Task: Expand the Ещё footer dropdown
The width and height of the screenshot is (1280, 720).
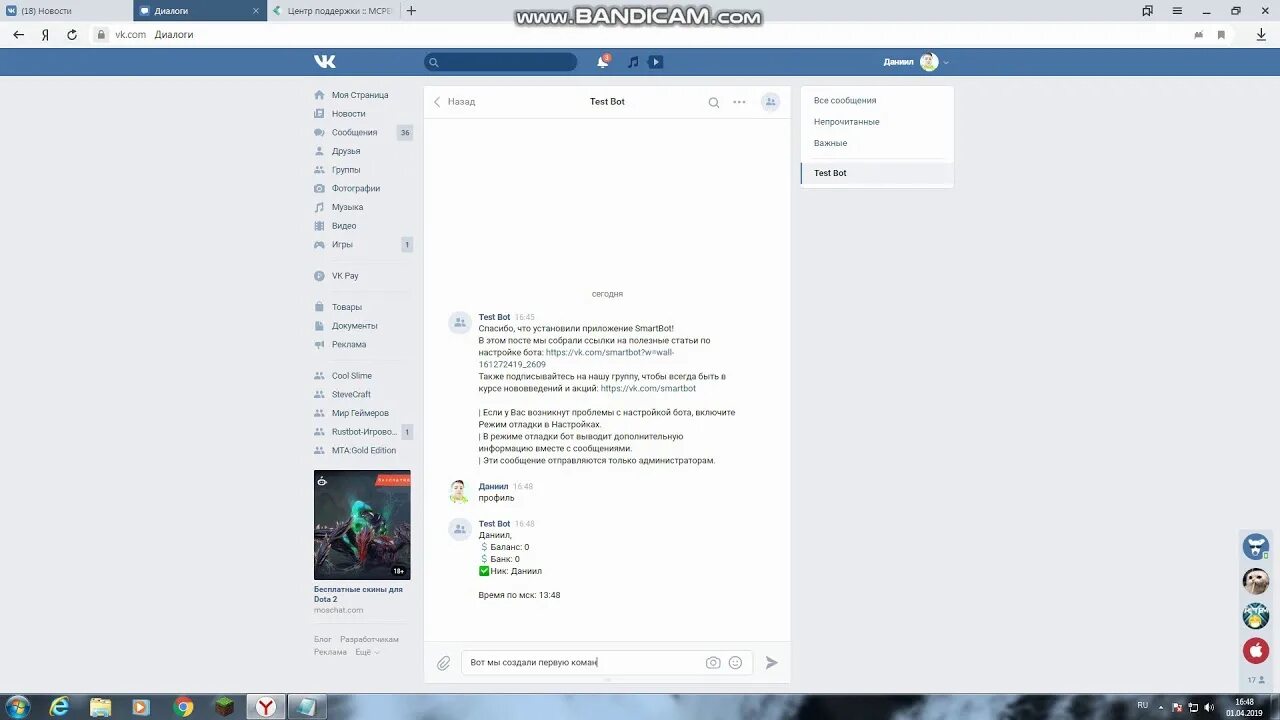Action: pos(365,652)
